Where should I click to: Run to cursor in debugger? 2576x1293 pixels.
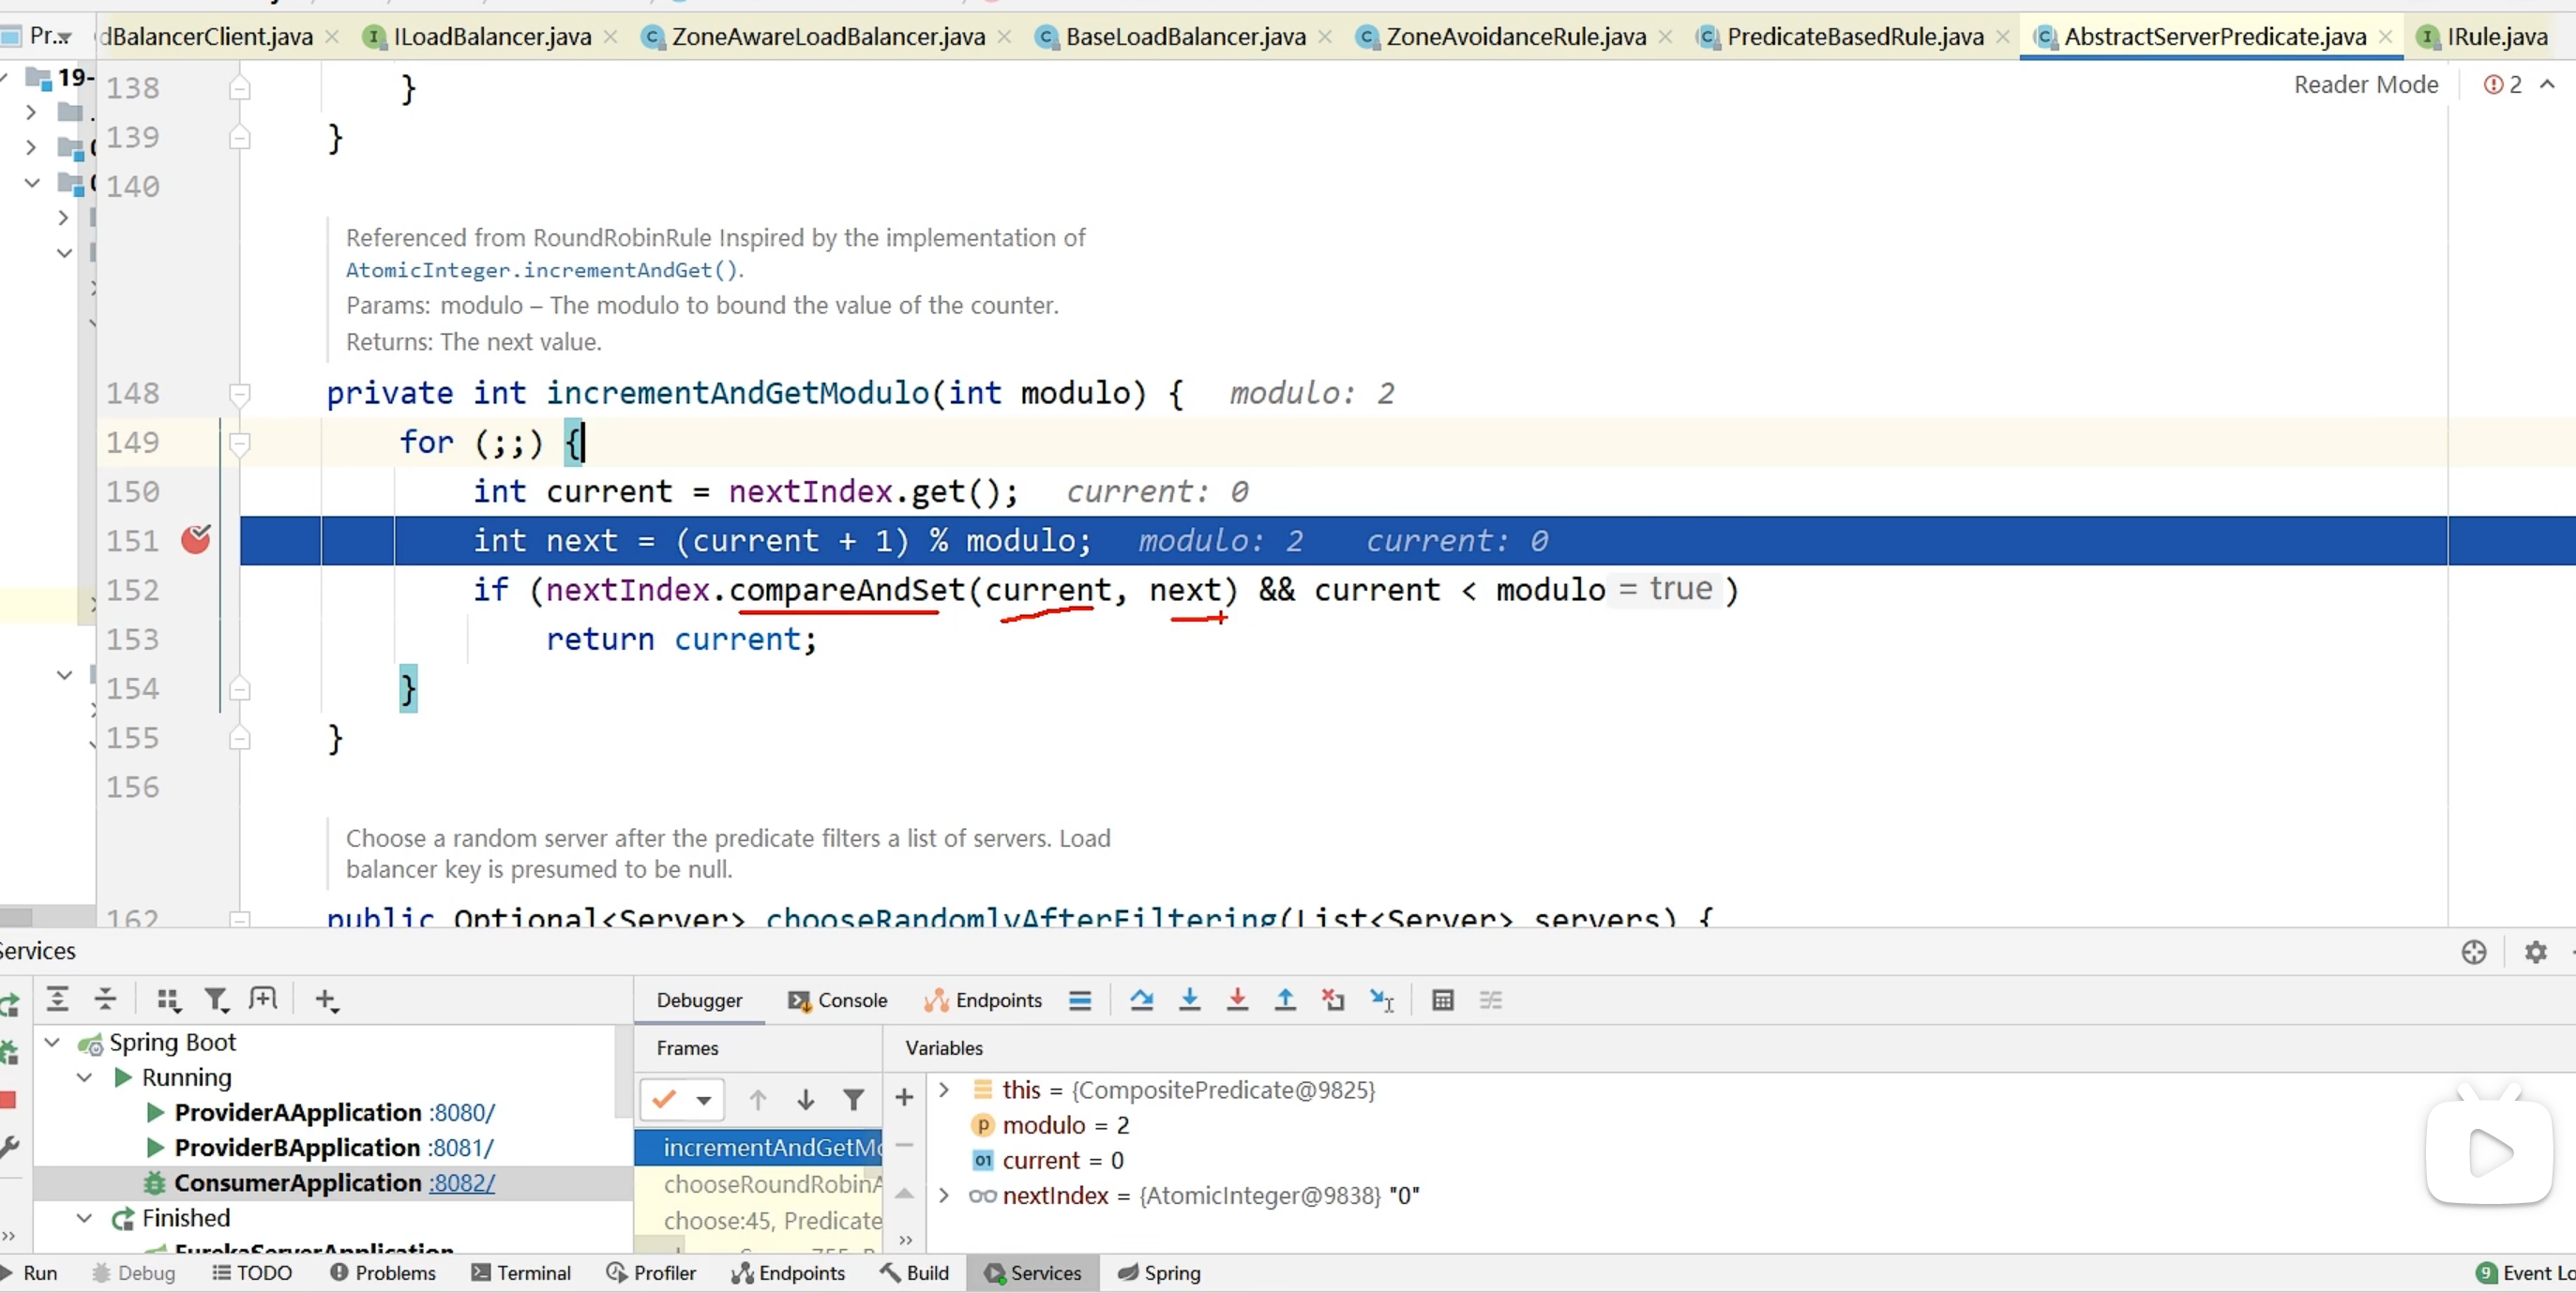1382,1000
